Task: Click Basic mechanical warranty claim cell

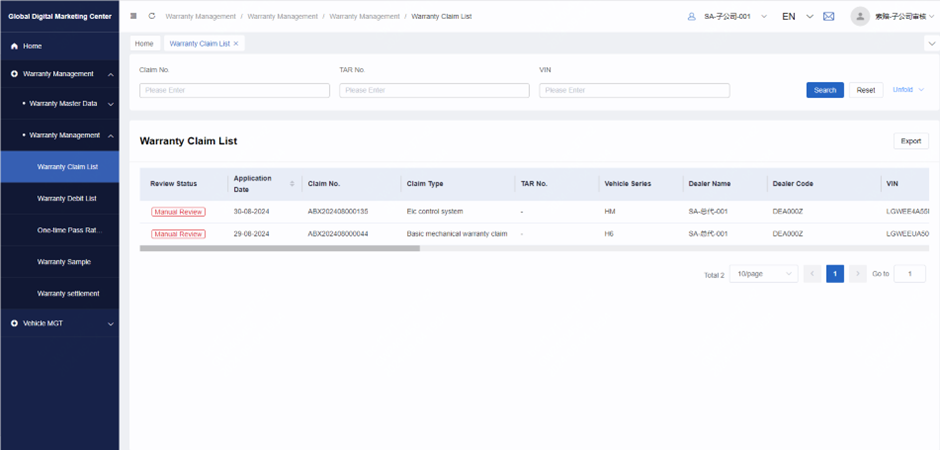Action: pyautogui.click(x=457, y=234)
